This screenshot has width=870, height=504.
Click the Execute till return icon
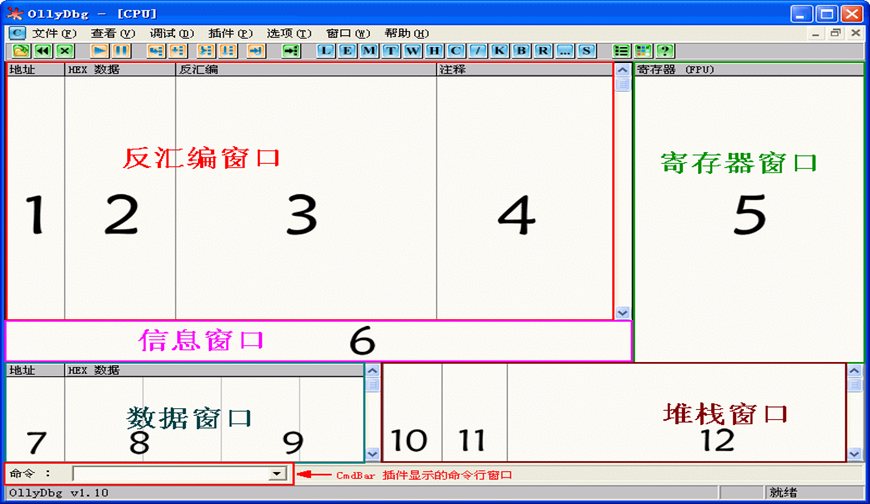[256, 51]
